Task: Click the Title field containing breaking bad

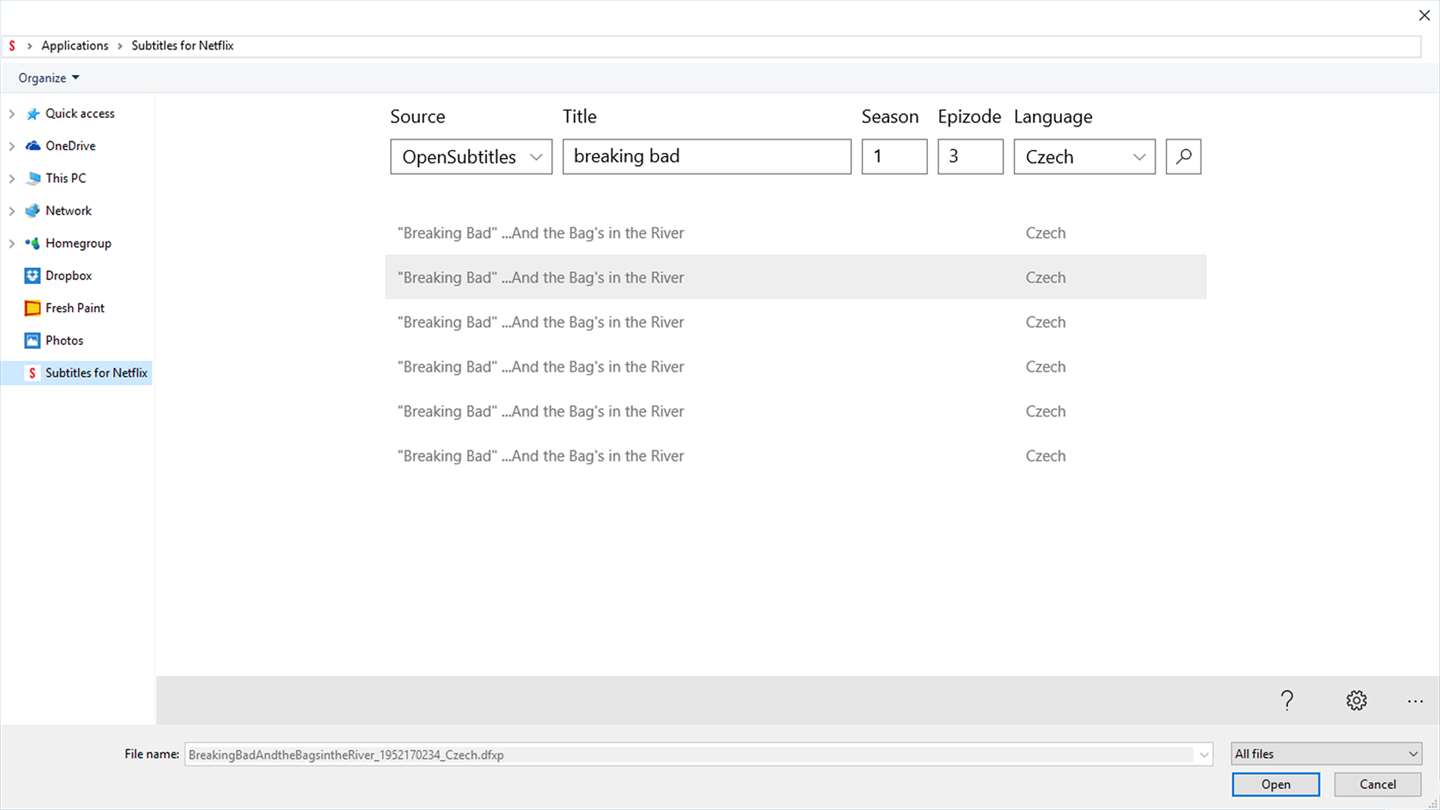Action: click(707, 156)
